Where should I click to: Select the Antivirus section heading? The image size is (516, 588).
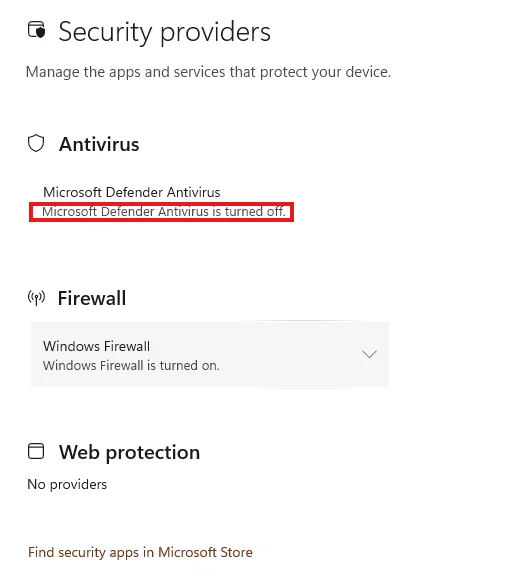[99, 144]
